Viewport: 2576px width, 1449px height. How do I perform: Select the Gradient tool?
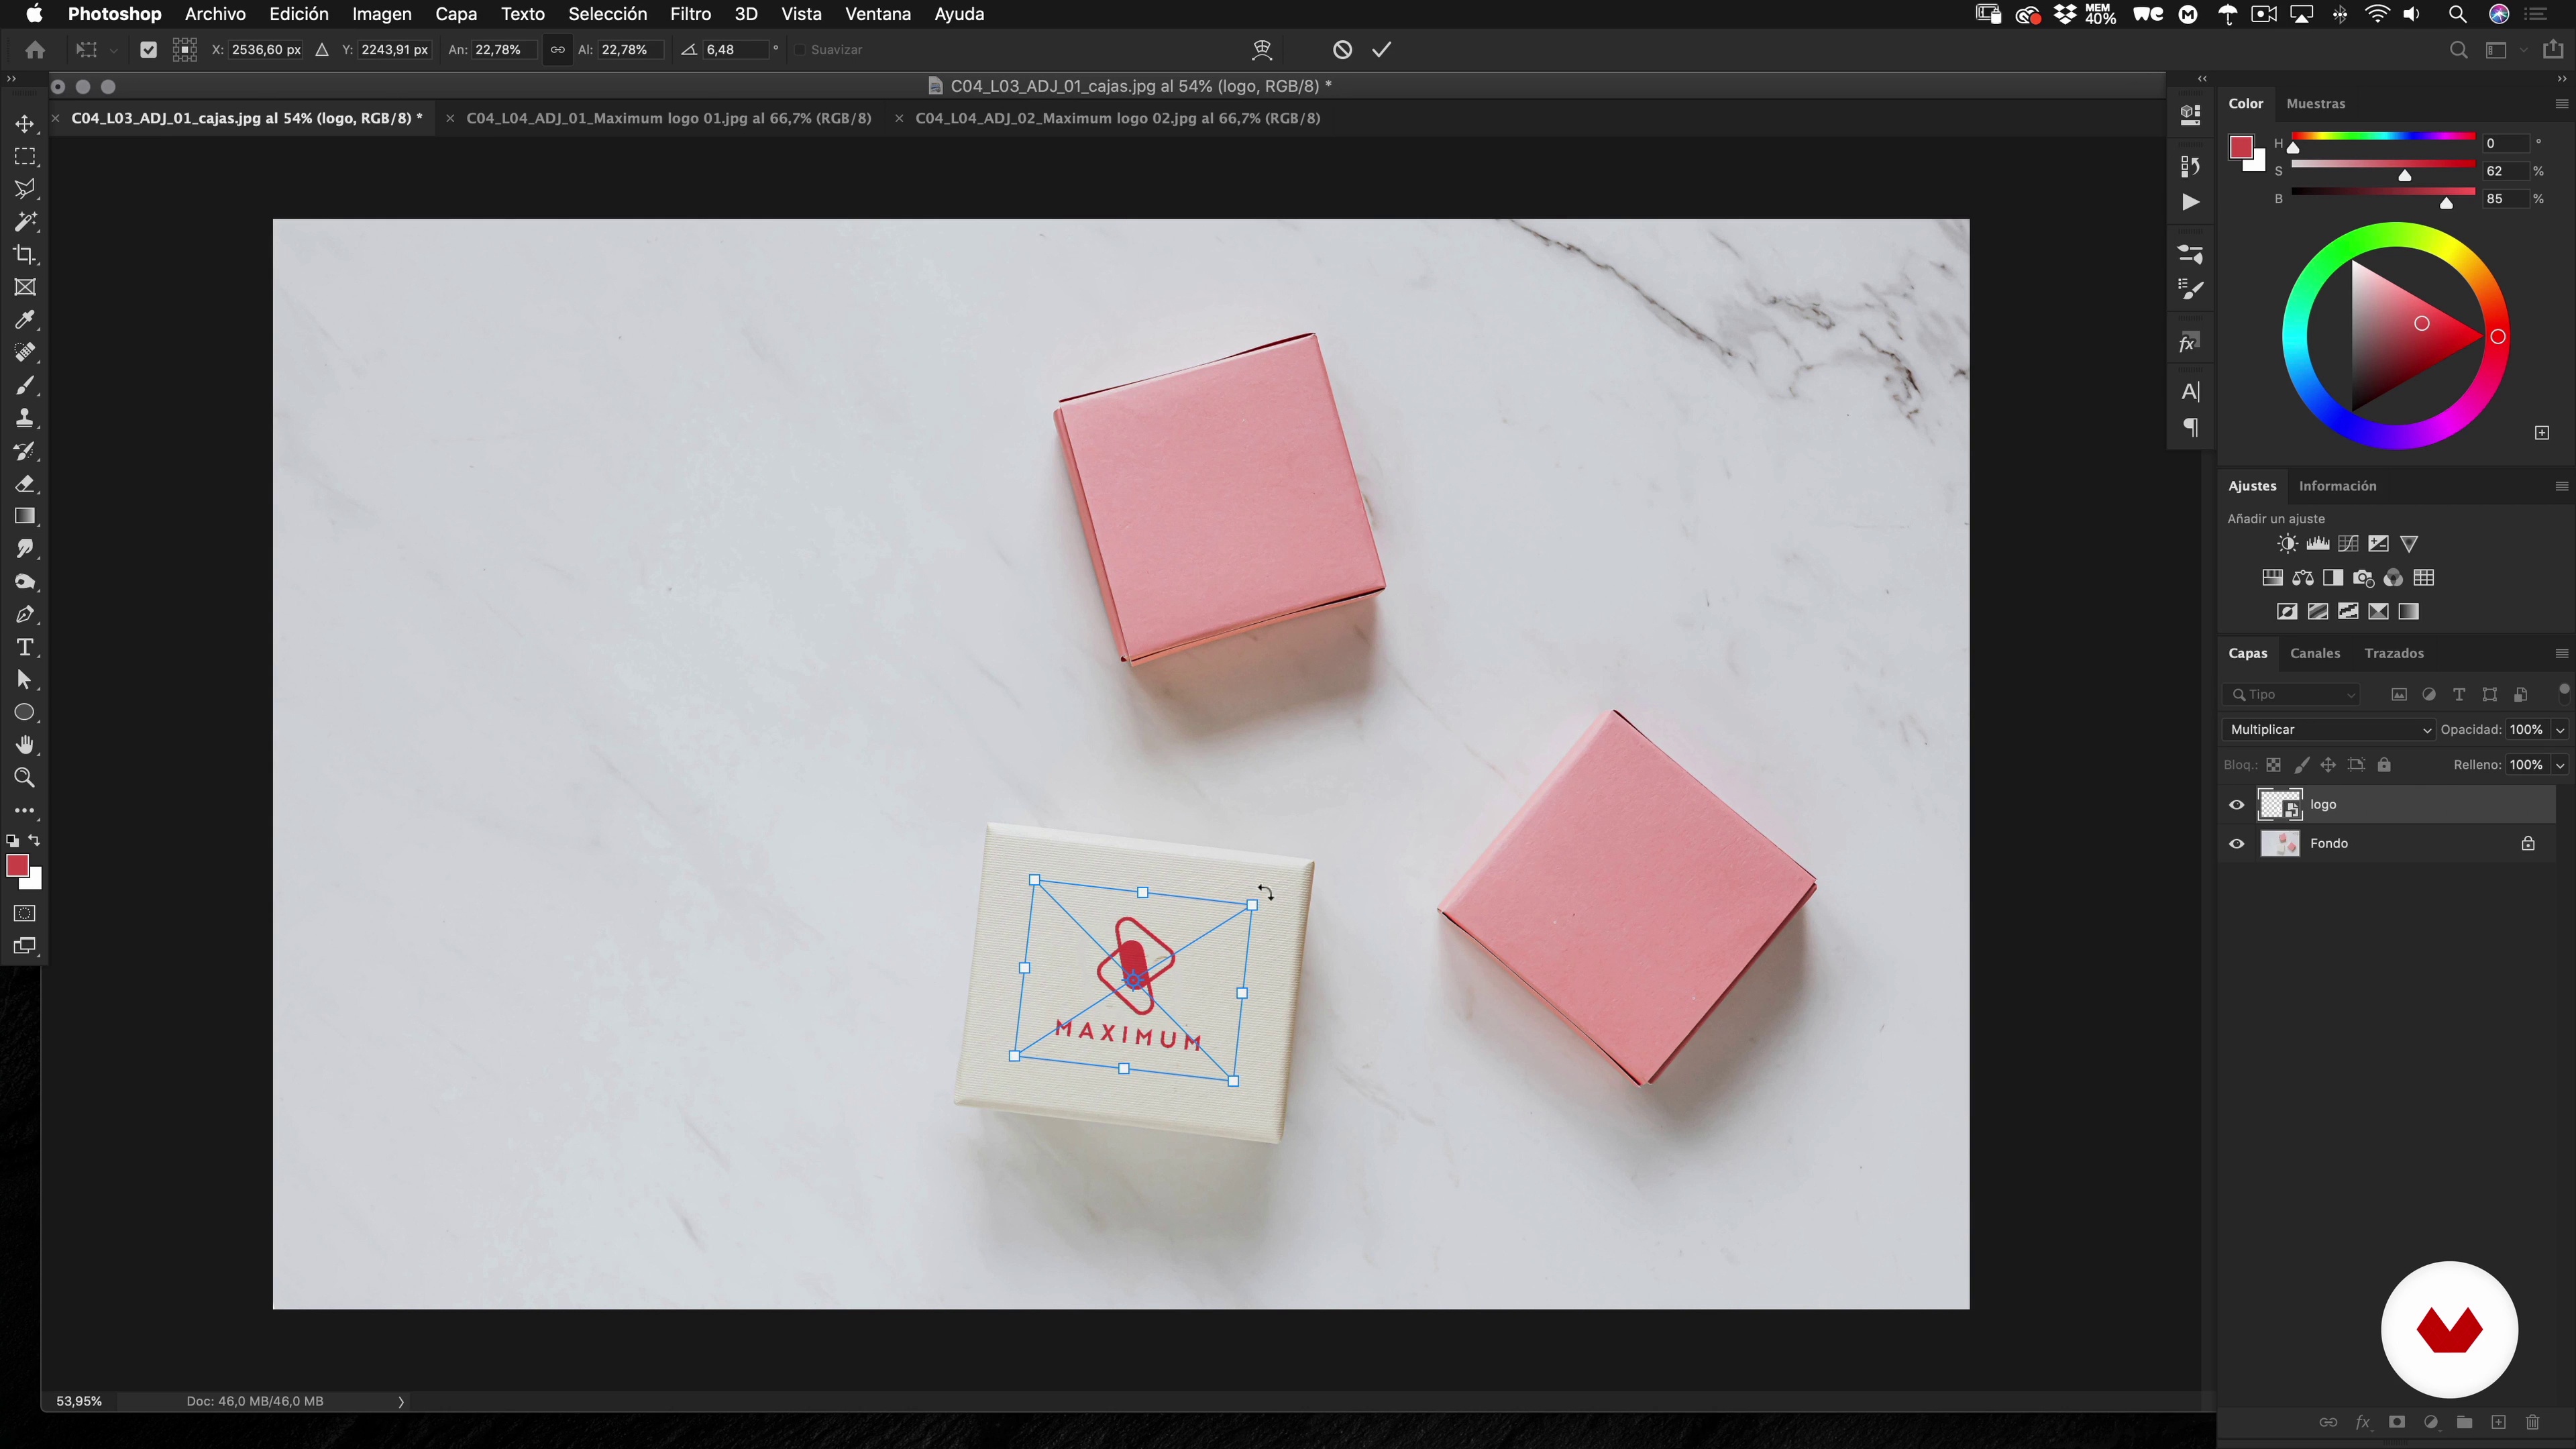[25, 516]
